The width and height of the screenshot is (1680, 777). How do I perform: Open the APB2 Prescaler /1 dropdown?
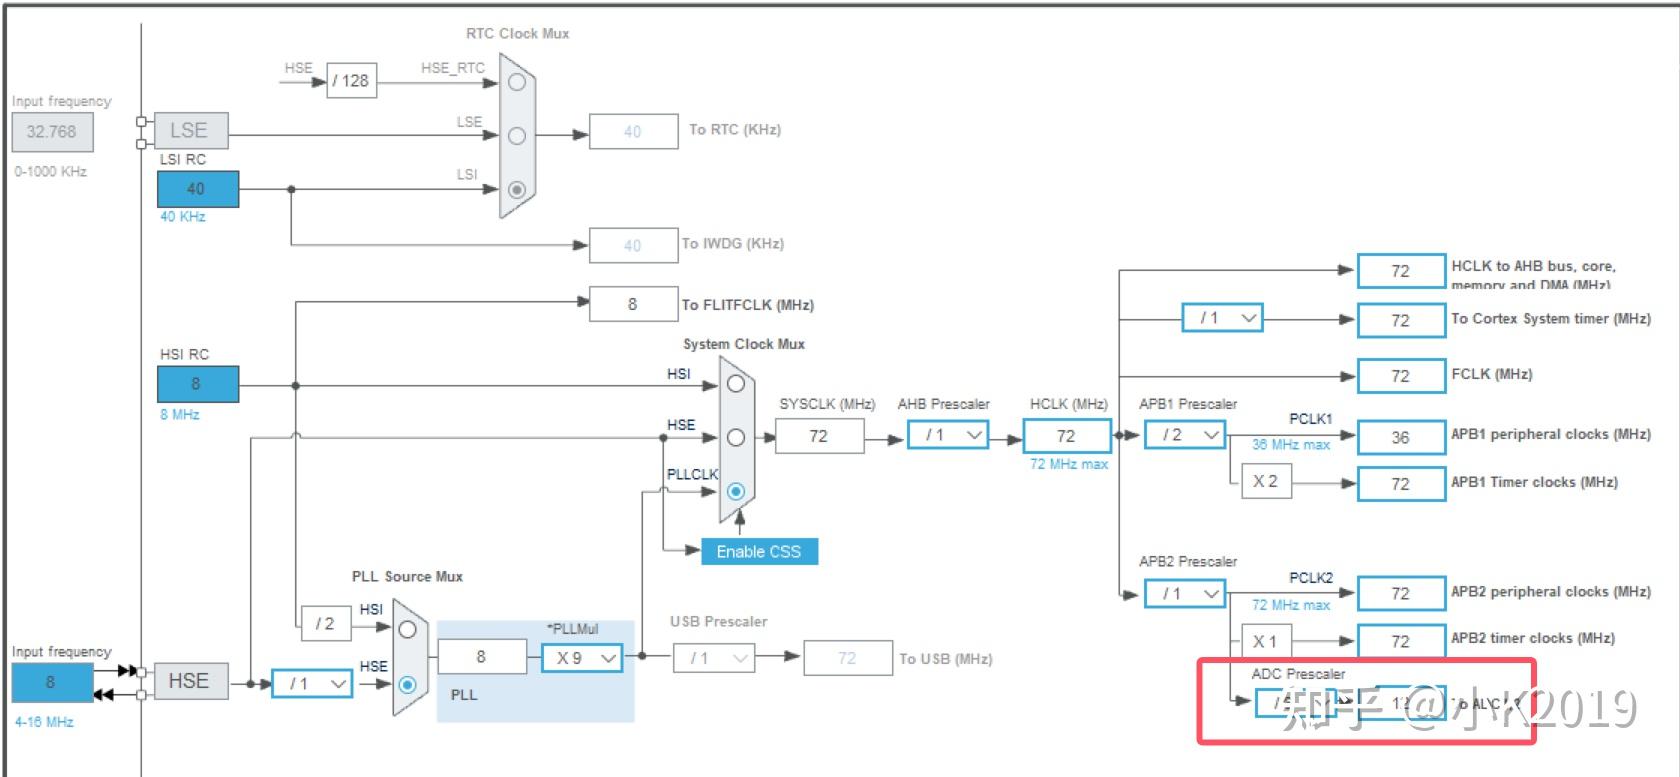click(1185, 594)
